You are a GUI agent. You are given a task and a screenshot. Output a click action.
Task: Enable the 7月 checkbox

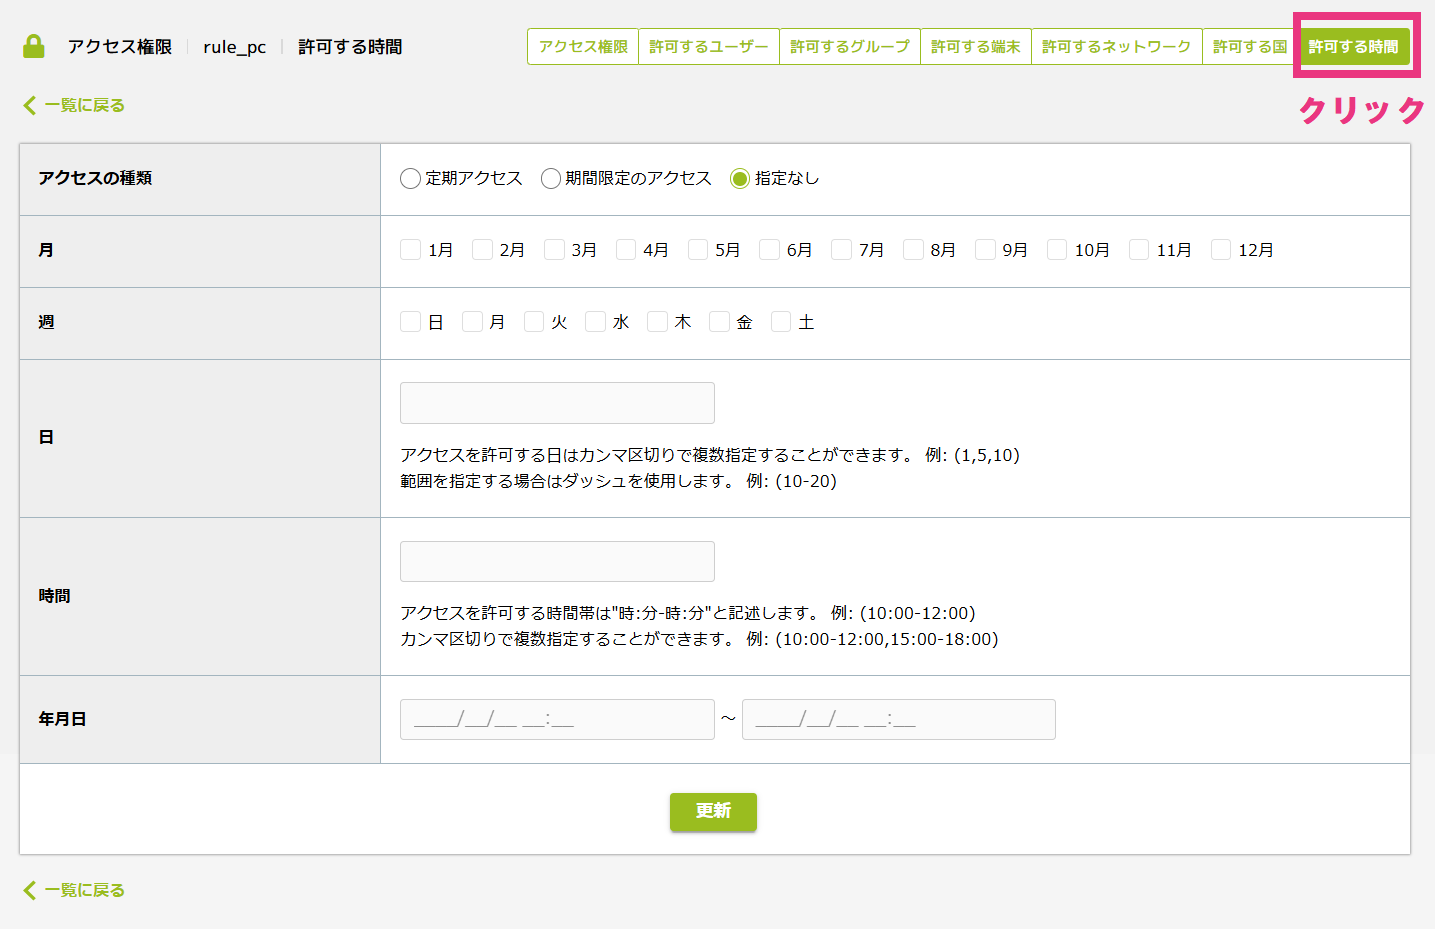(841, 249)
